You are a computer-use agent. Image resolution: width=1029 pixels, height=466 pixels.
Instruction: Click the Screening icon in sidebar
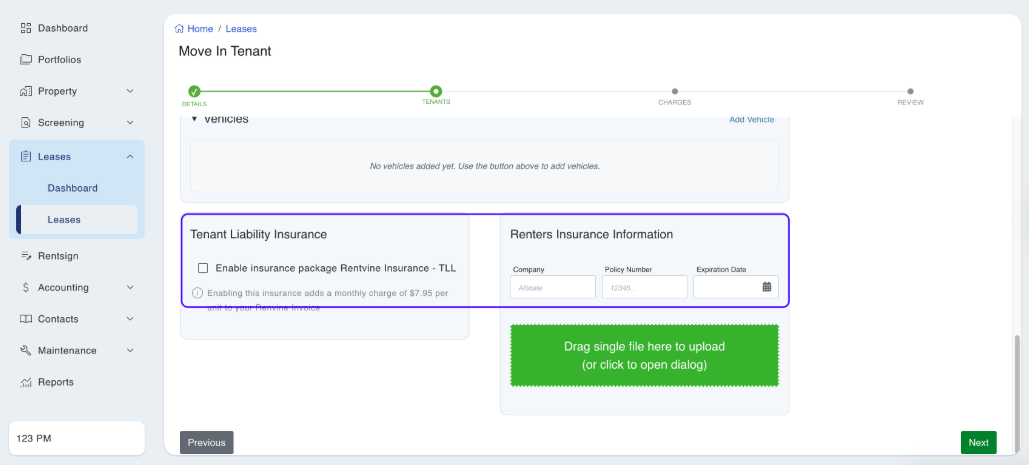[x=27, y=123]
